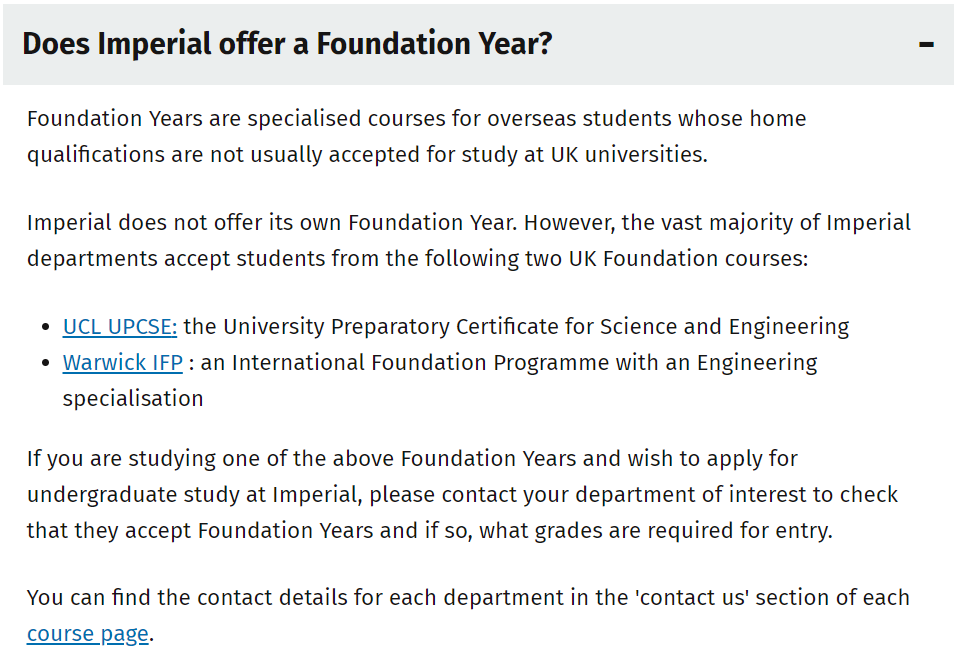Viewport: 957px width, 664px height.
Task: Open the UCL UPCSE link
Action: 120,327
